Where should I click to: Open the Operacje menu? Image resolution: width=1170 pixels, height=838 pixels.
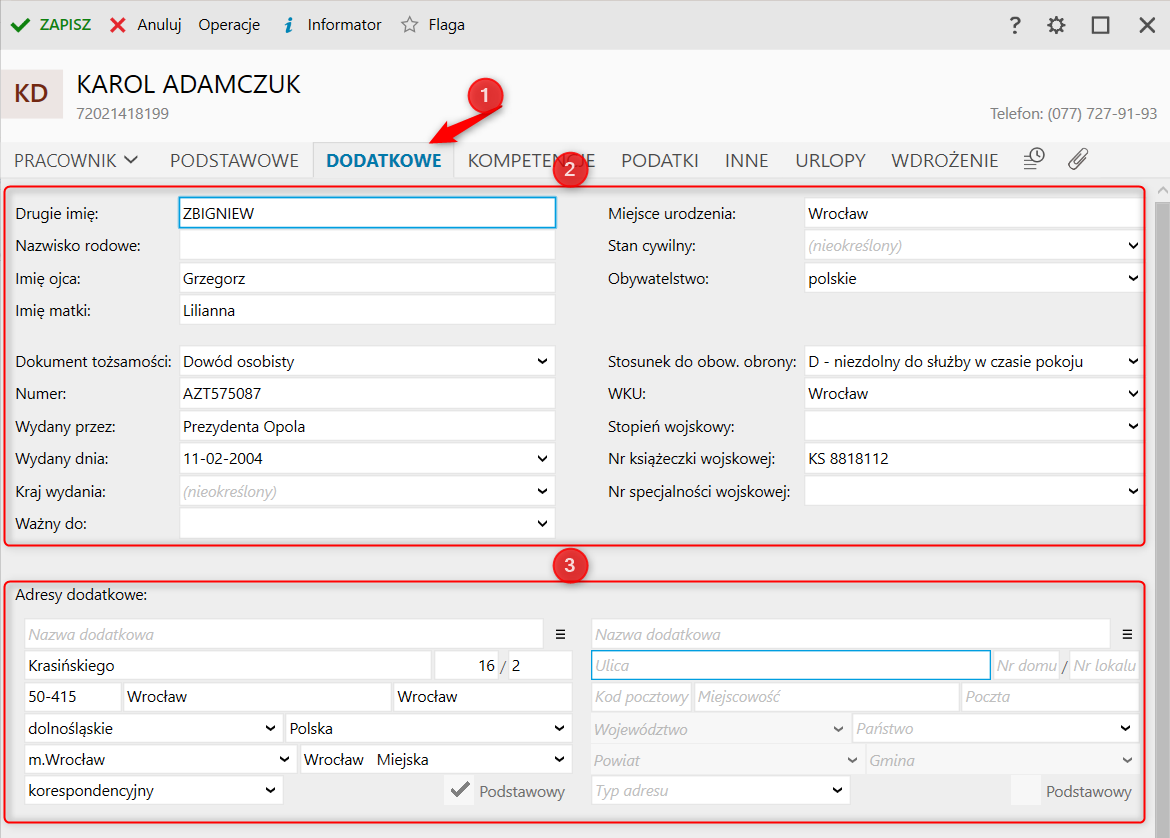tap(229, 25)
